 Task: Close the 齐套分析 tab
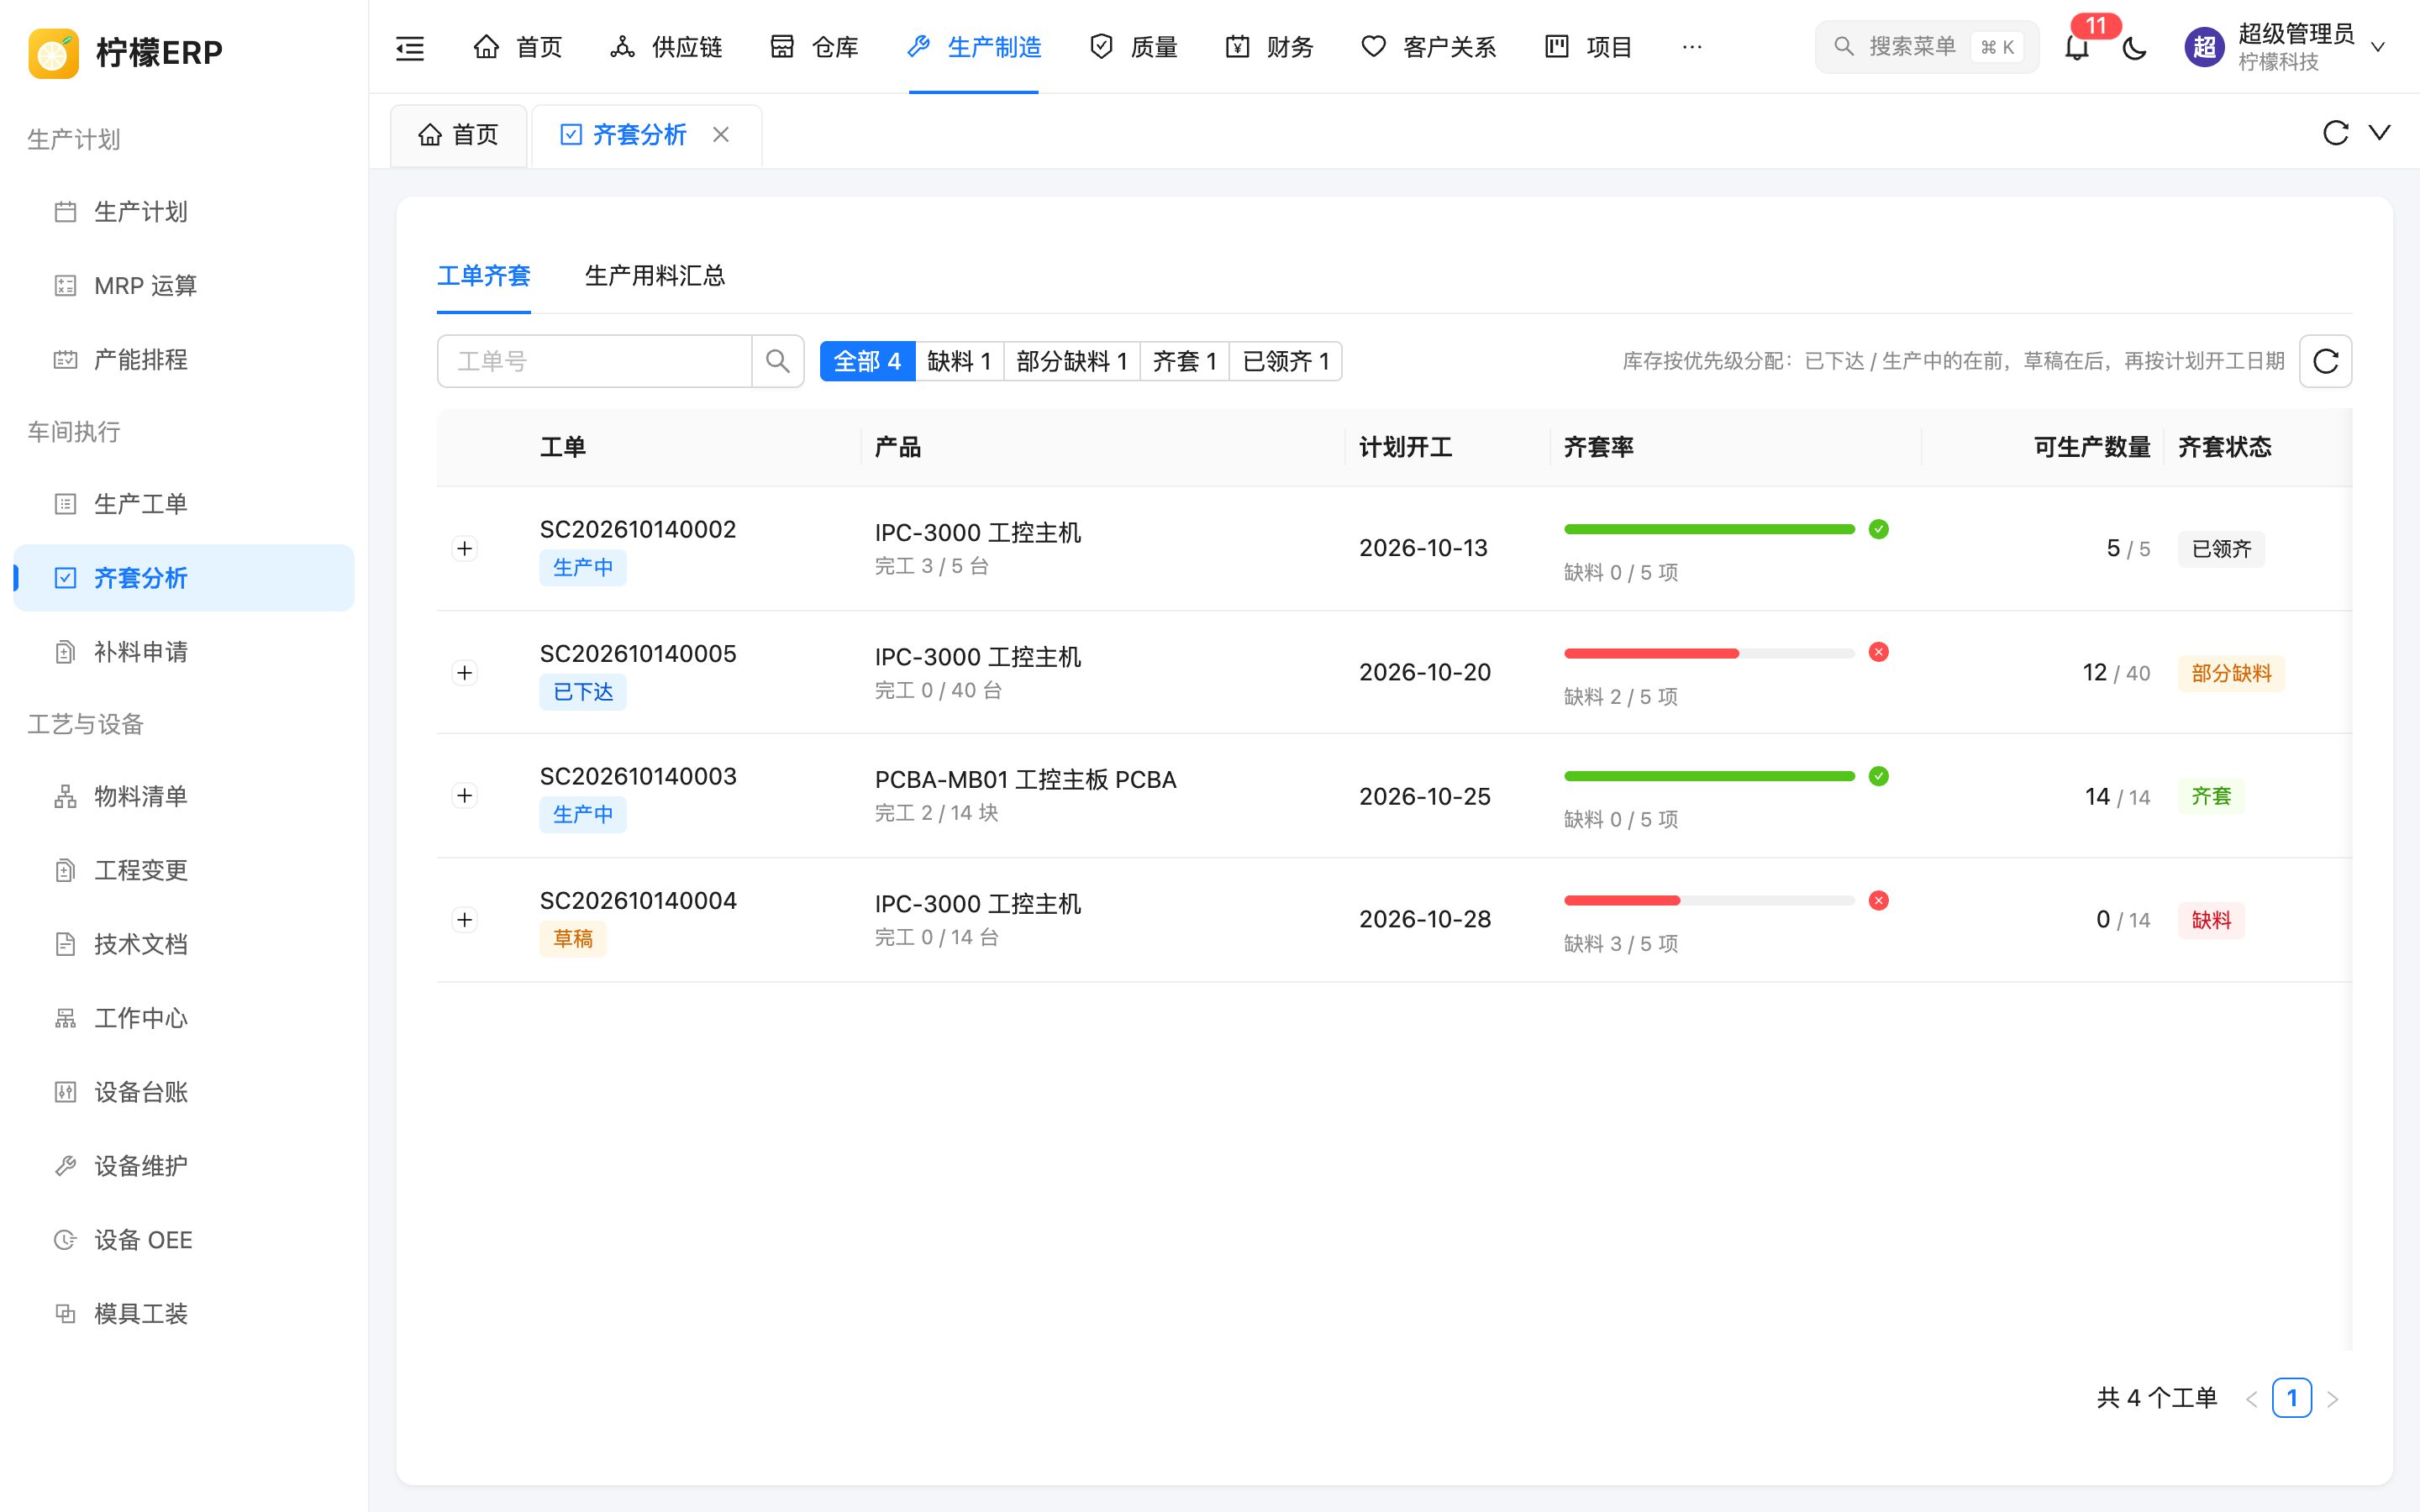tap(721, 134)
